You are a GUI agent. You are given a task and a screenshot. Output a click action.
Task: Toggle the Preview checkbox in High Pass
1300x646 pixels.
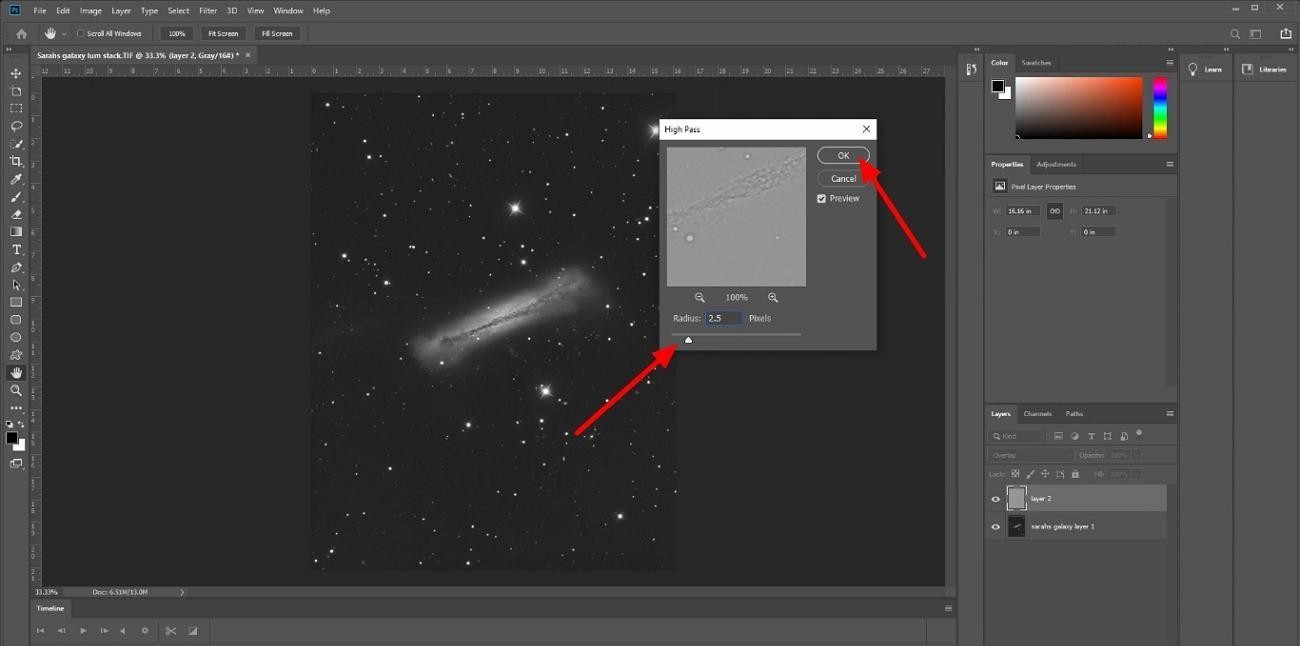821,198
